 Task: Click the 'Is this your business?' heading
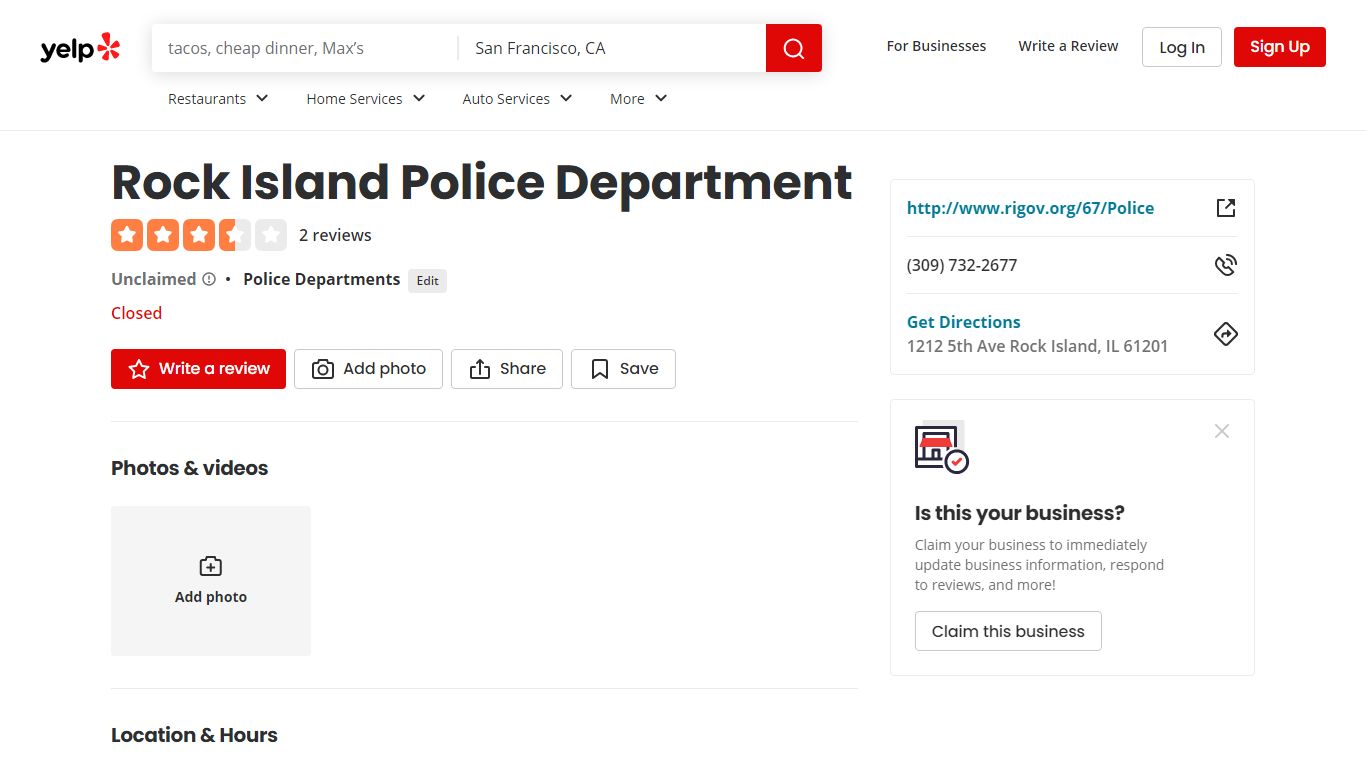click(x=1019, y=513)
